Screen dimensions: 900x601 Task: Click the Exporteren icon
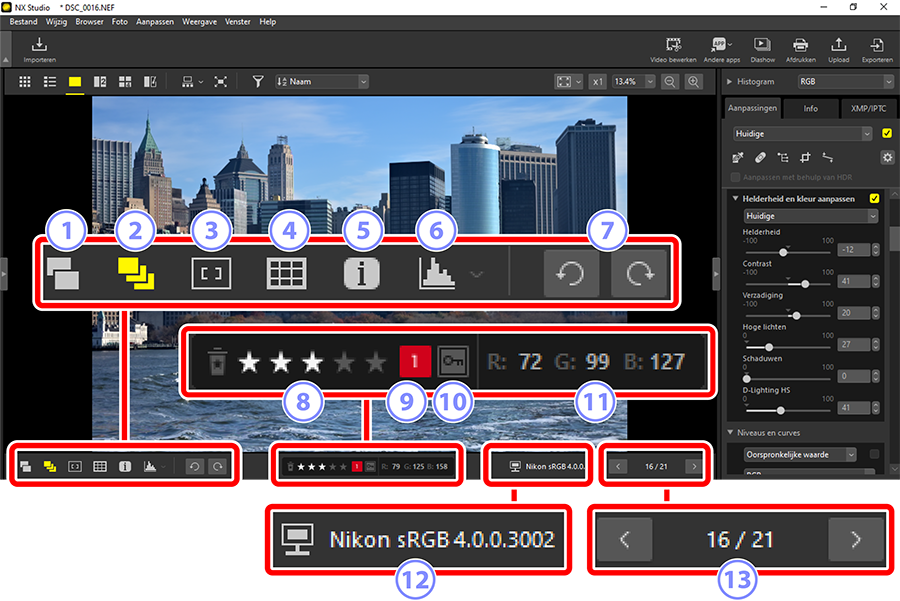(877, 49)
